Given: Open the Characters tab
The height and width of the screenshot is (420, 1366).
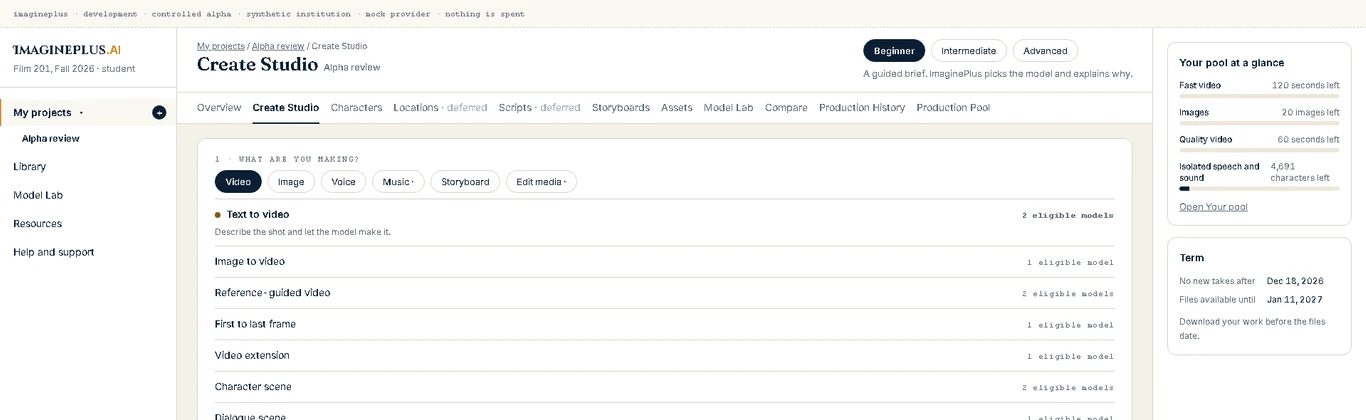Looking at the screenshot, I should pyautogui.click(x=356, y=108).
